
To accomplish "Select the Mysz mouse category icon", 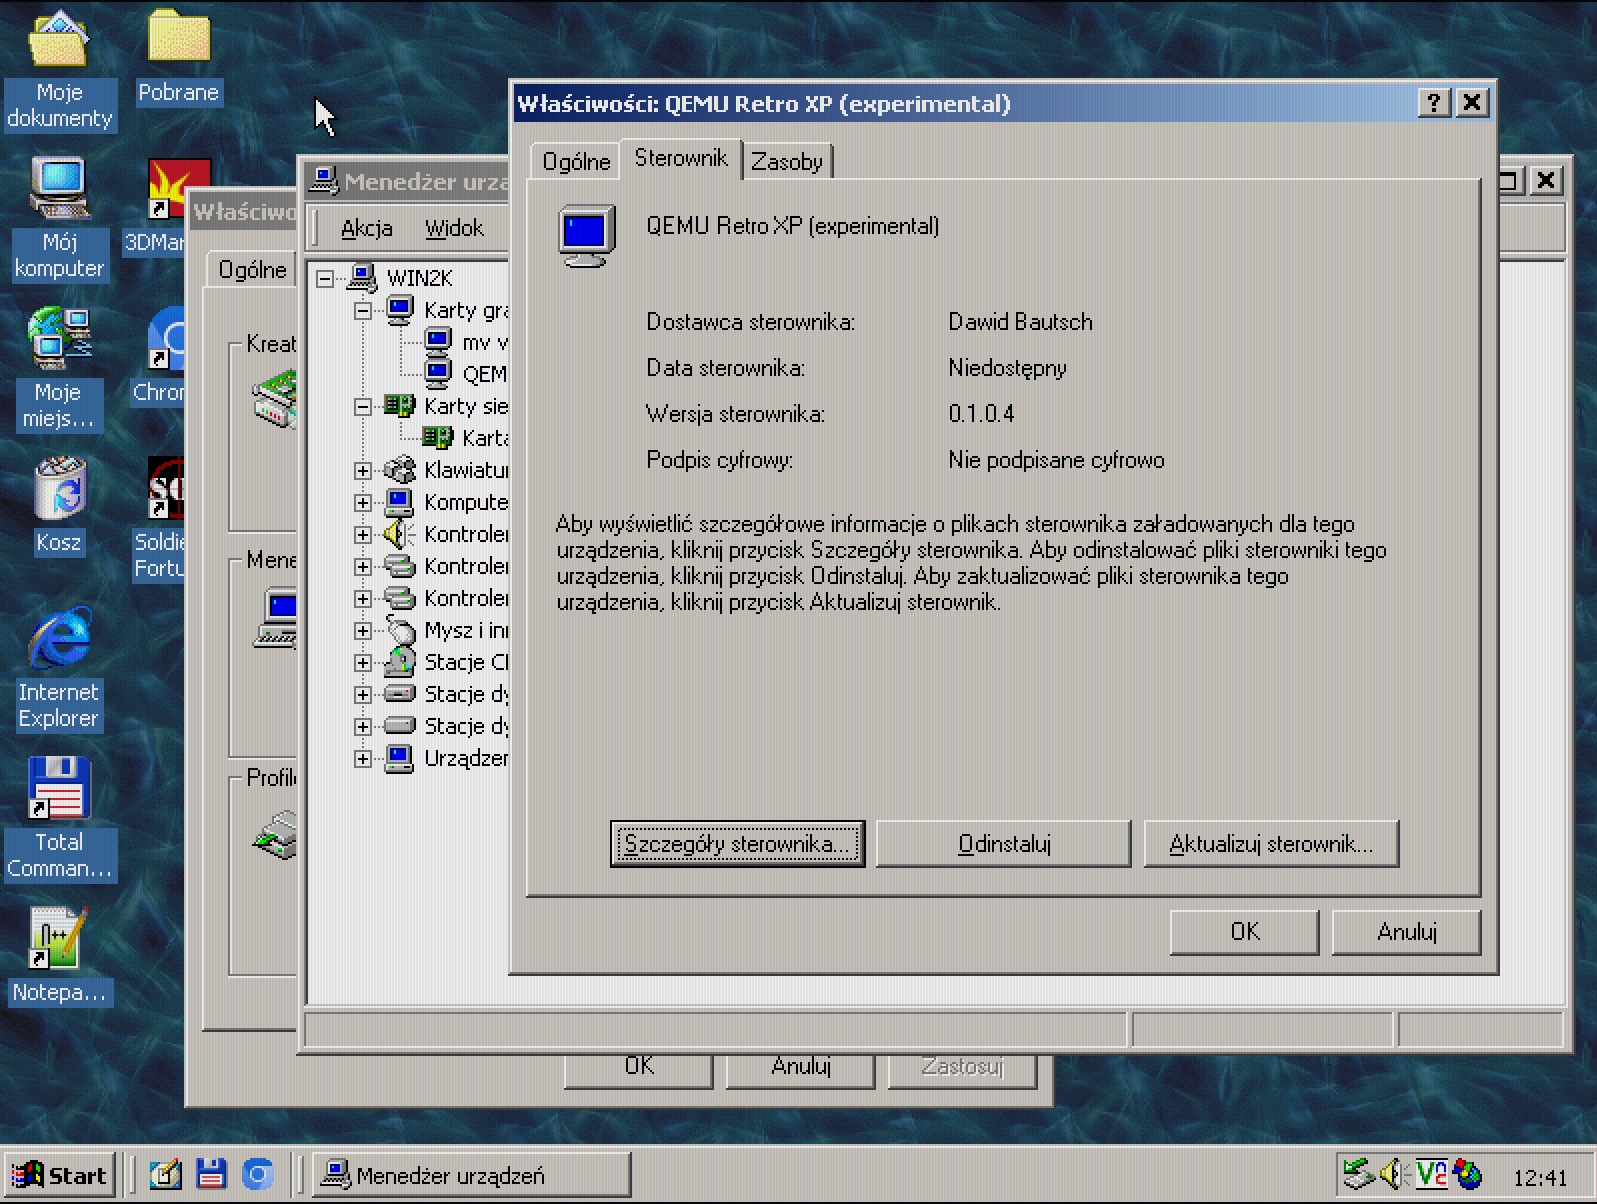I will [399, 630].
